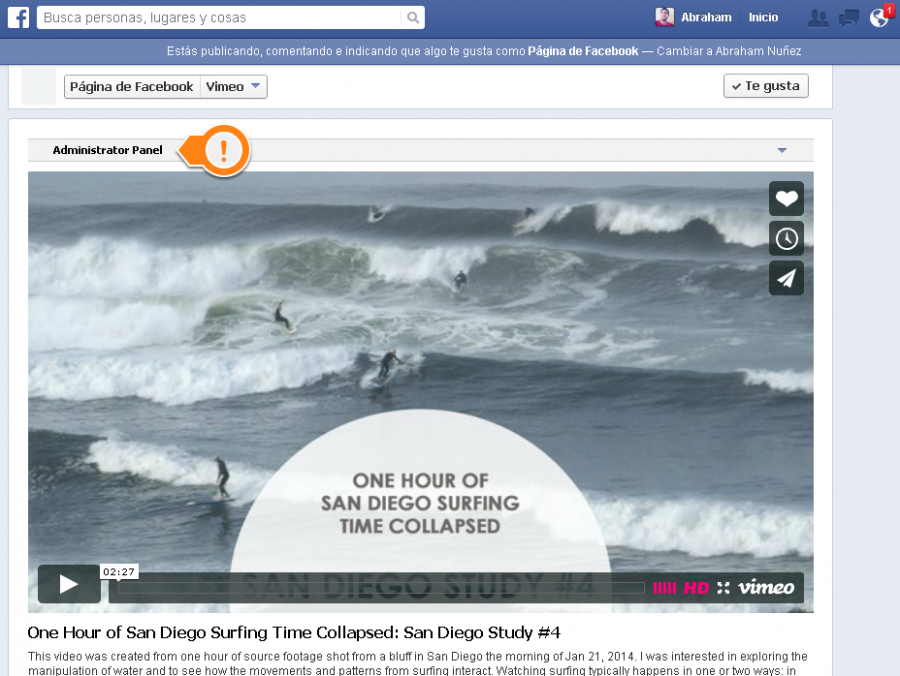Viewport: 900px width, 676px height.
Task: Go to Inicio in the top bar
Action: pos(763,17)
